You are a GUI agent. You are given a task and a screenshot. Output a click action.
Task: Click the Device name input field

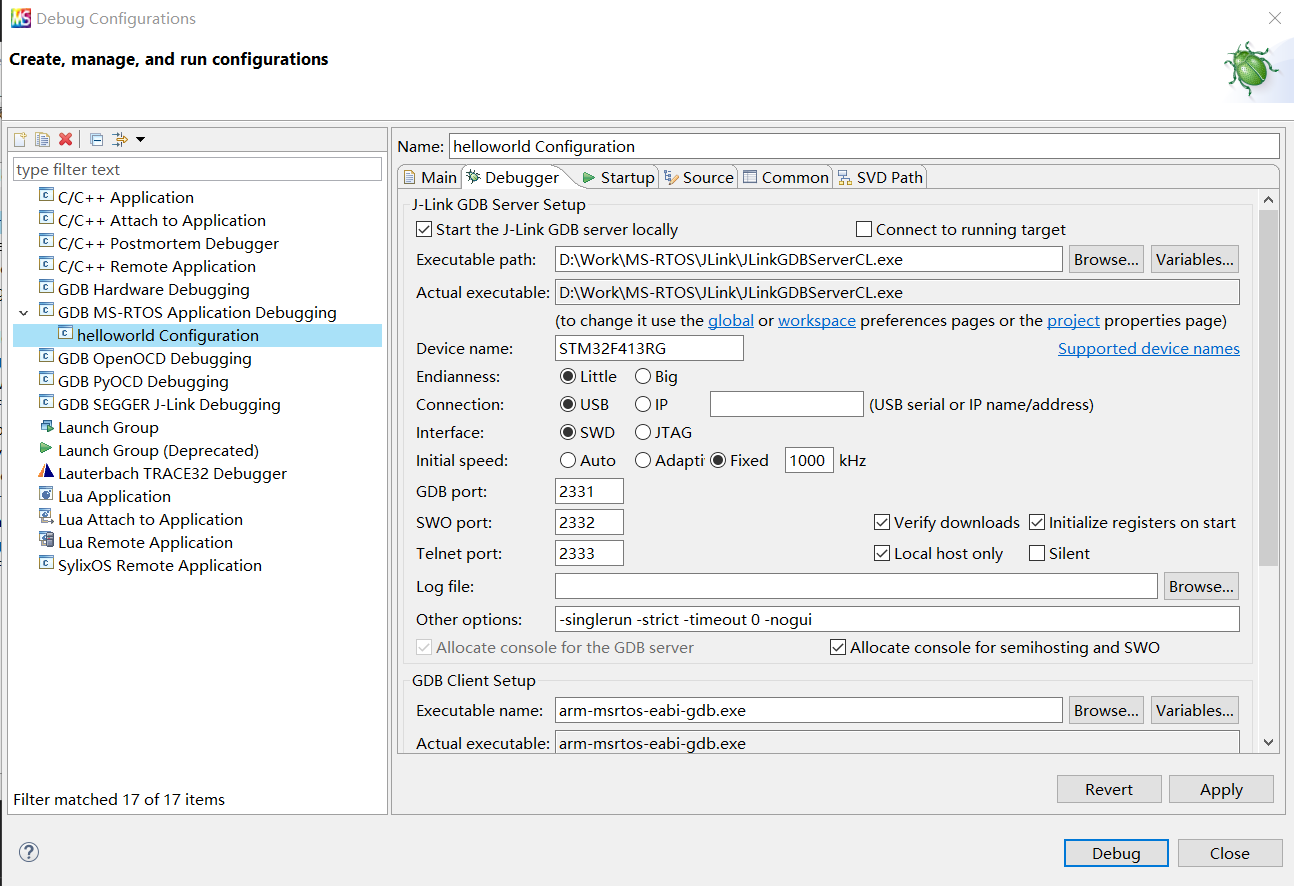pos(649,348)
